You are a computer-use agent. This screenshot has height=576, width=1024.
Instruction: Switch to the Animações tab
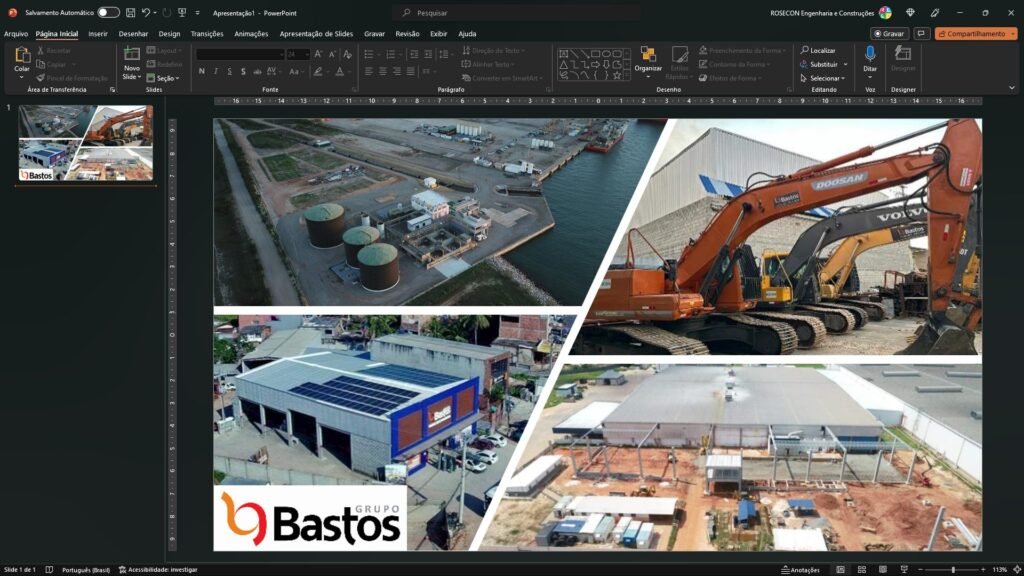point(251,33)
